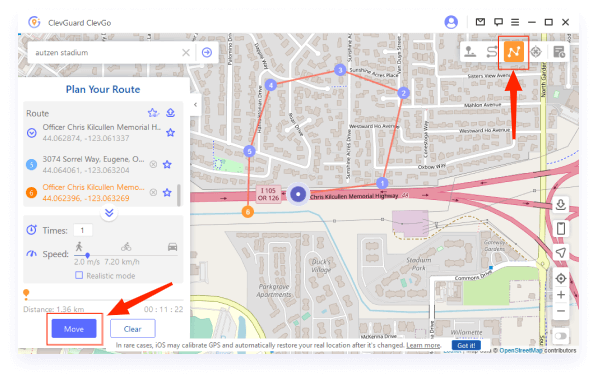The height and width of the screenshot is (380, 597).
Task: Click the Times input field
Action: (83, 230)
